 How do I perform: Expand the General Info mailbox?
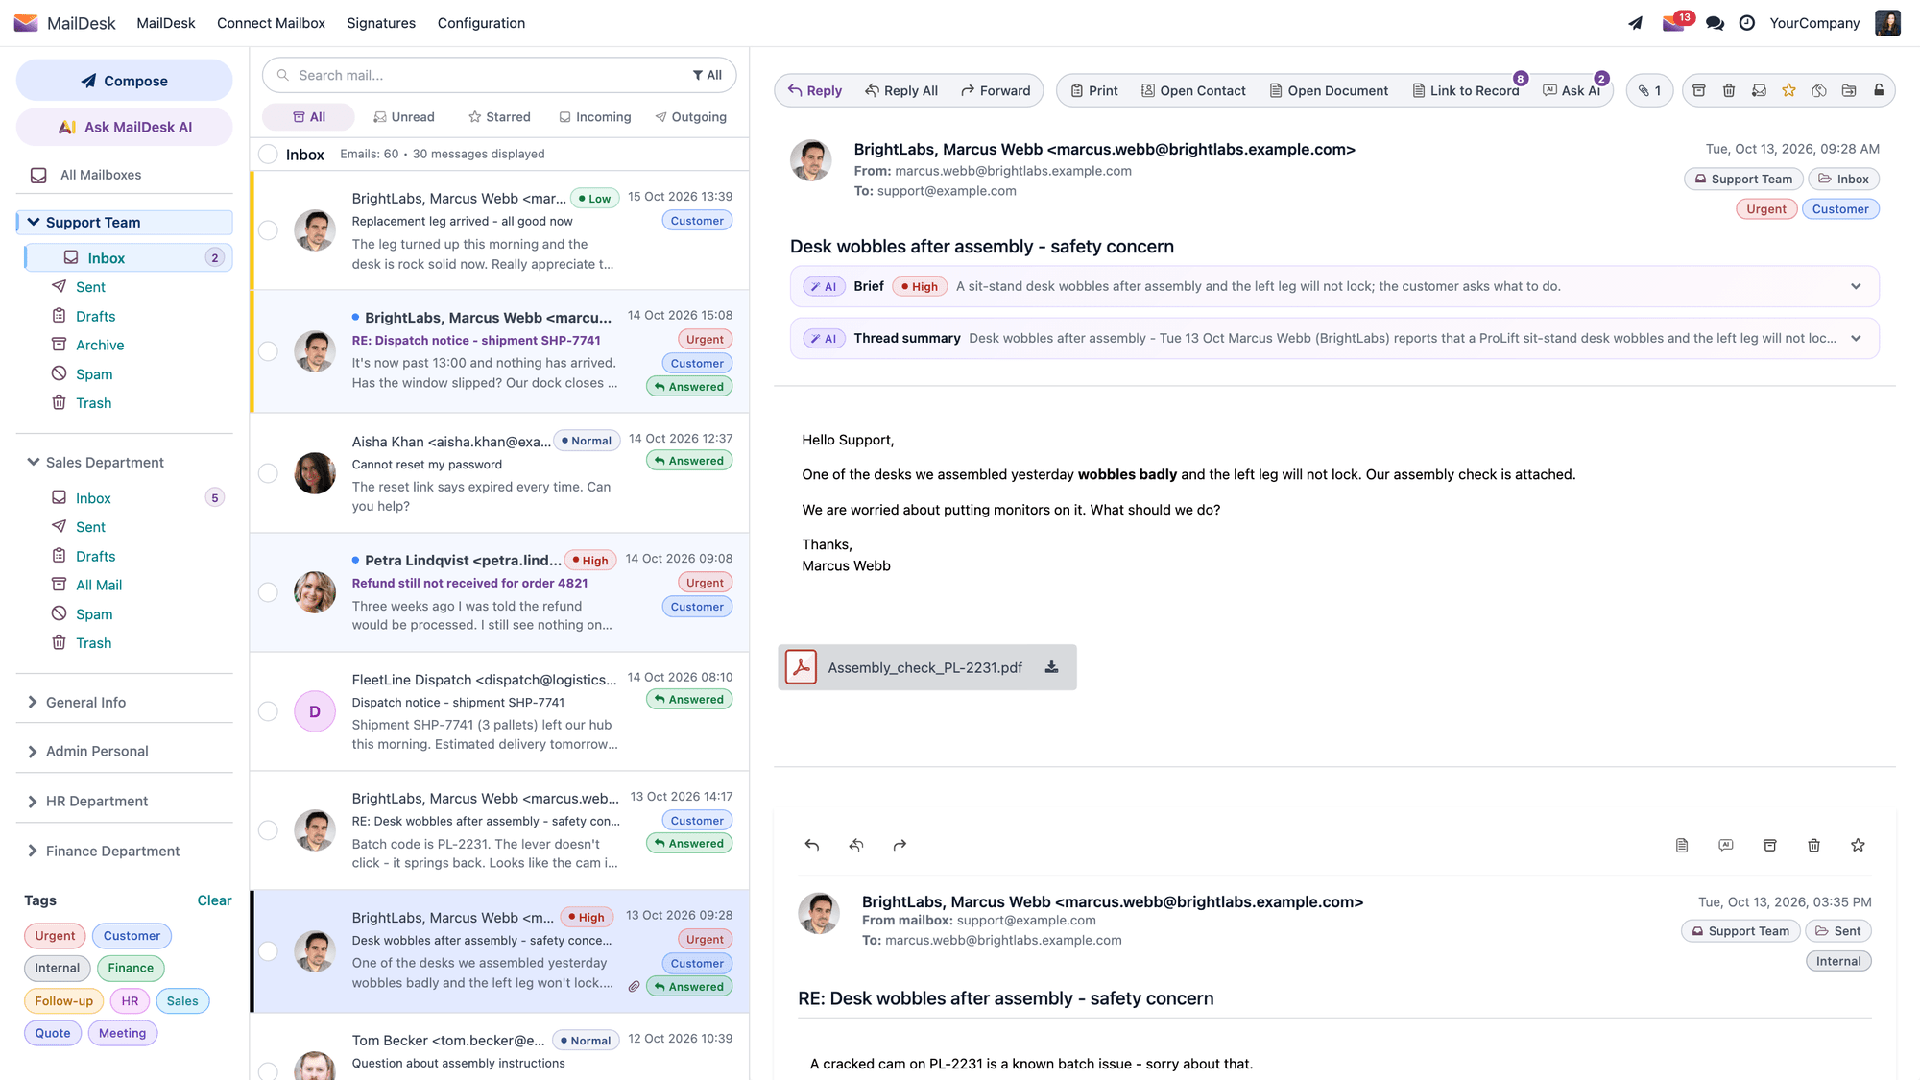click(x=33, y=702)
